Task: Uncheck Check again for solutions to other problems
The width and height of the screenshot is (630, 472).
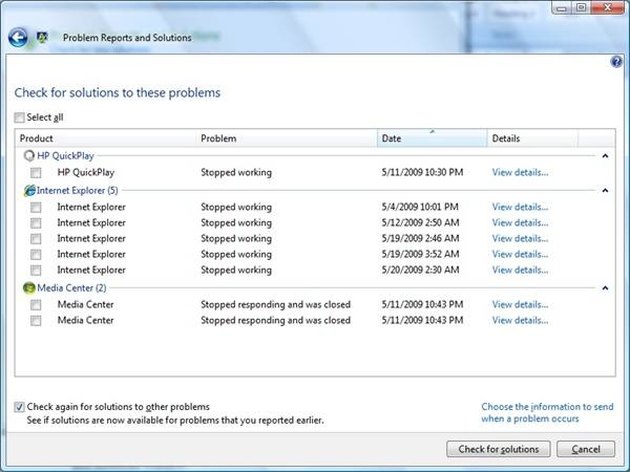Action: click(19, 407)
